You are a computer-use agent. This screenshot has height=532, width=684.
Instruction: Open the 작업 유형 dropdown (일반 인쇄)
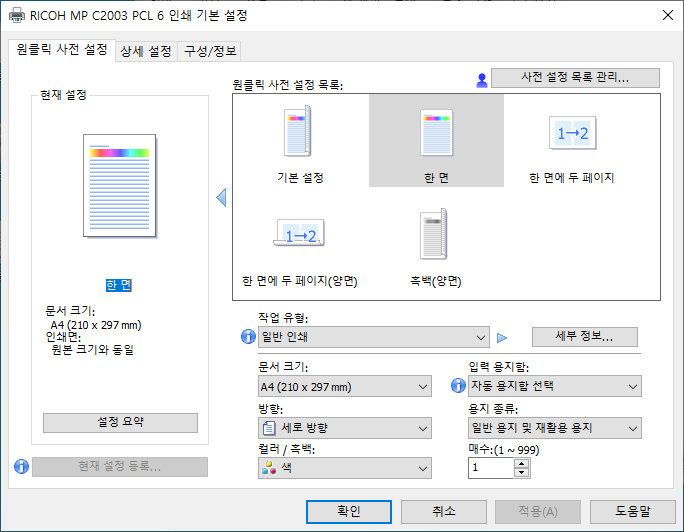[373, 337]
